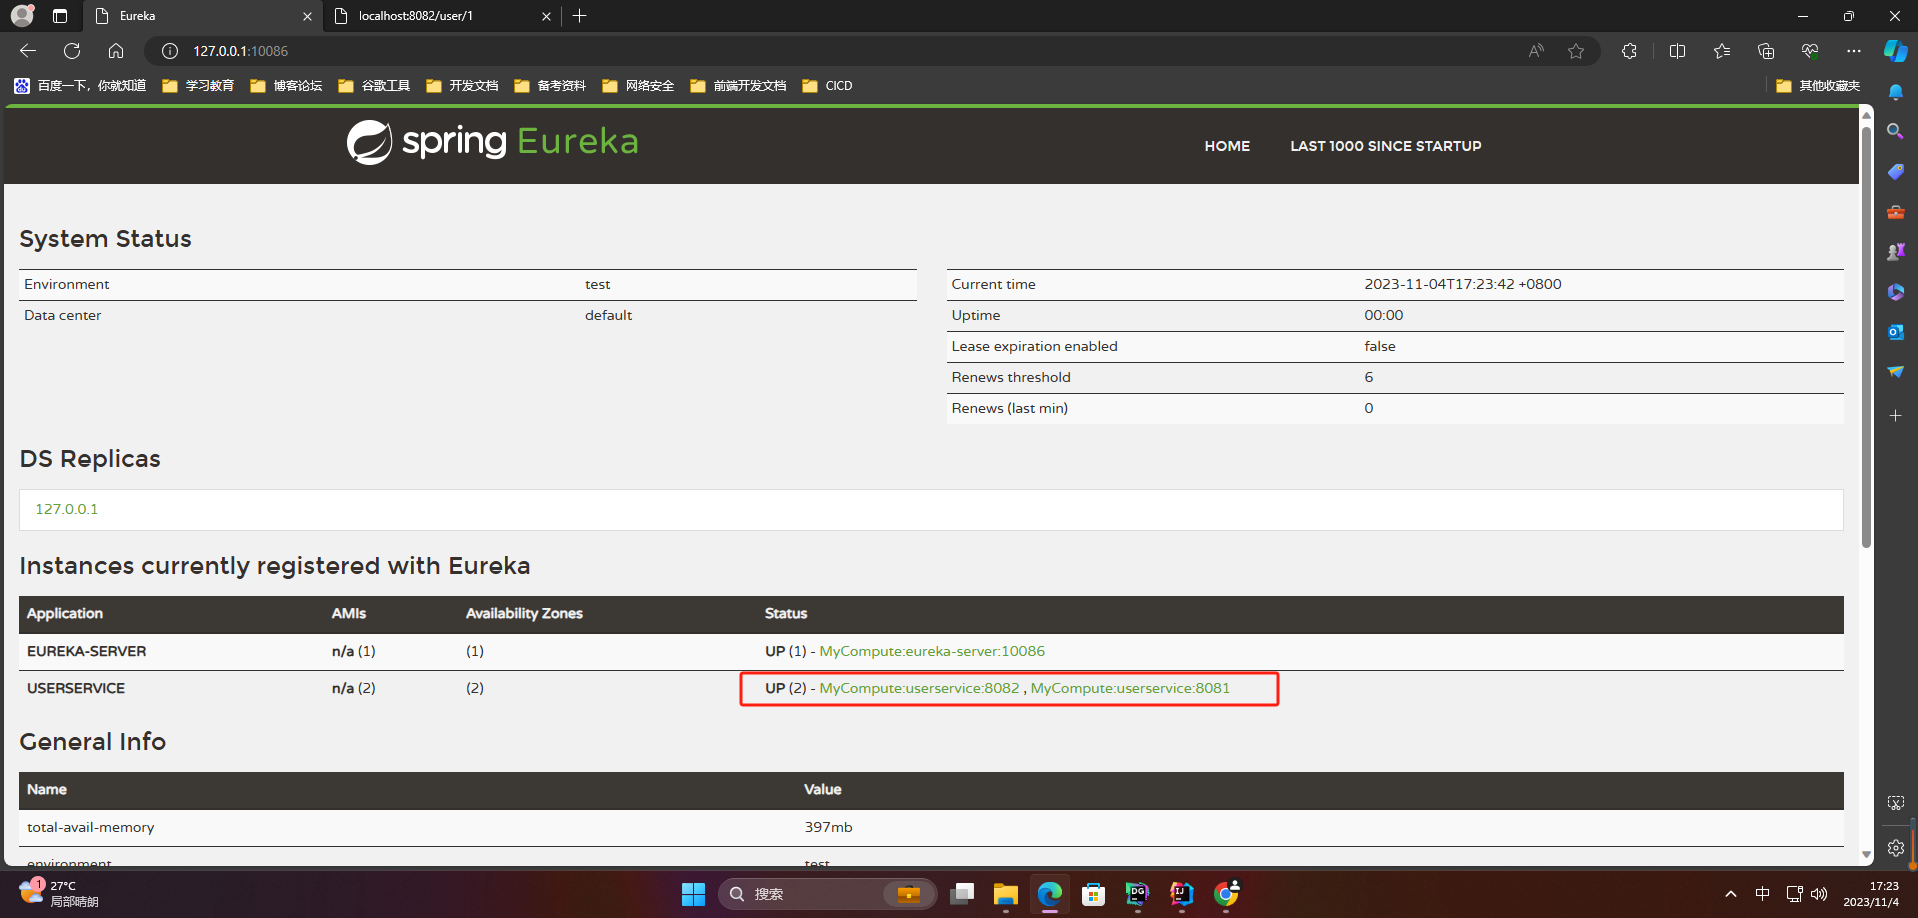Open IntelliJ IDEA from taskbar
Image resolution: width=1918 pixels, height=918 pixels.
point(1181,894)
